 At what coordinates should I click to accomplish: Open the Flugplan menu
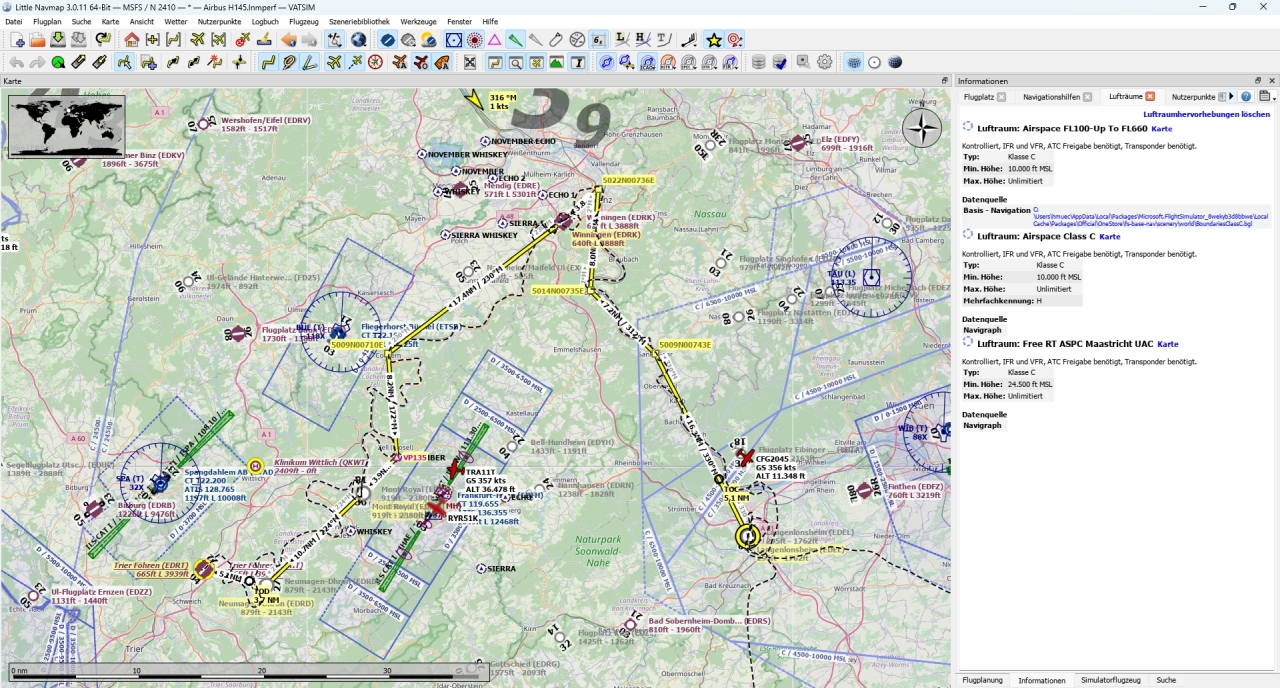tap(47, 21)
